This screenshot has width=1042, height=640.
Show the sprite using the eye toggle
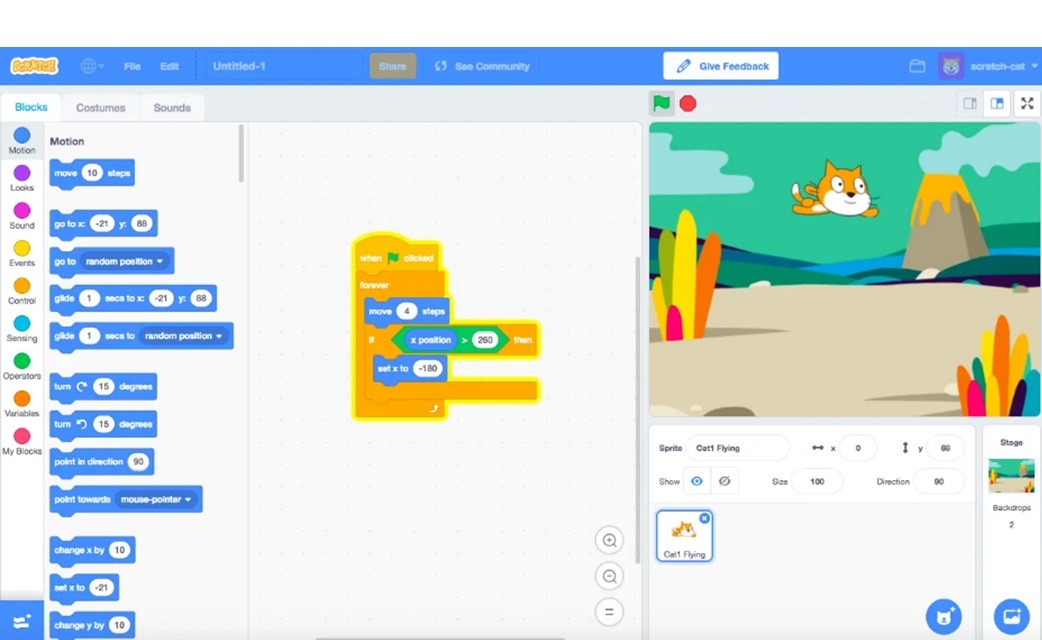697,481
